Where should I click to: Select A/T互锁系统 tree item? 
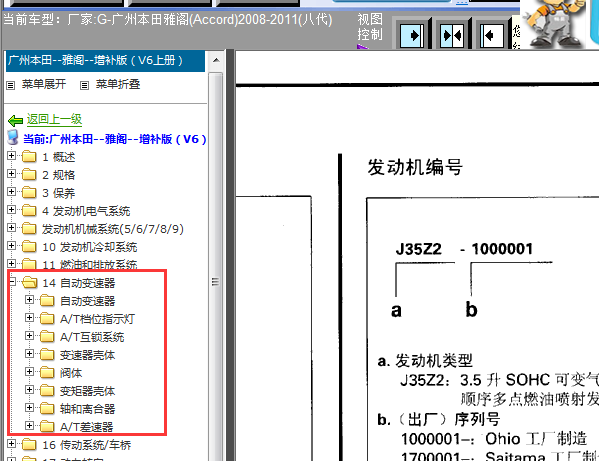(92, 337)
